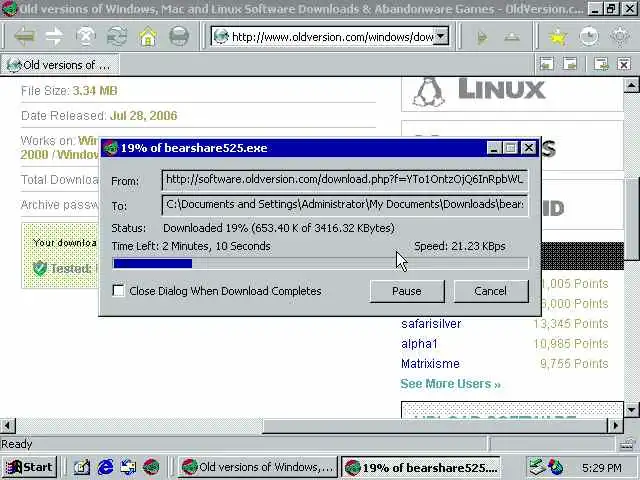Pause the bearshare525.exe download
This screenshot has width=640, height=480.
click(407, 291)
